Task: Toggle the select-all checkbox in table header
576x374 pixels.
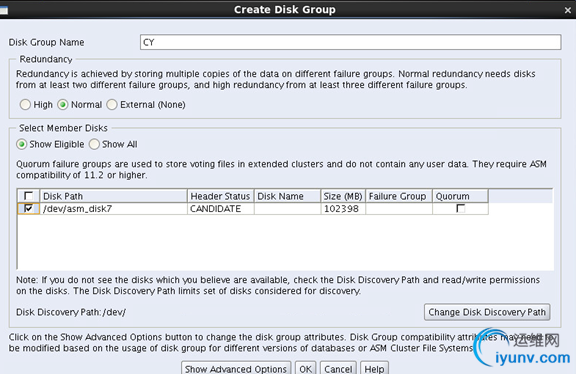Action: click(x=28, y=196)
